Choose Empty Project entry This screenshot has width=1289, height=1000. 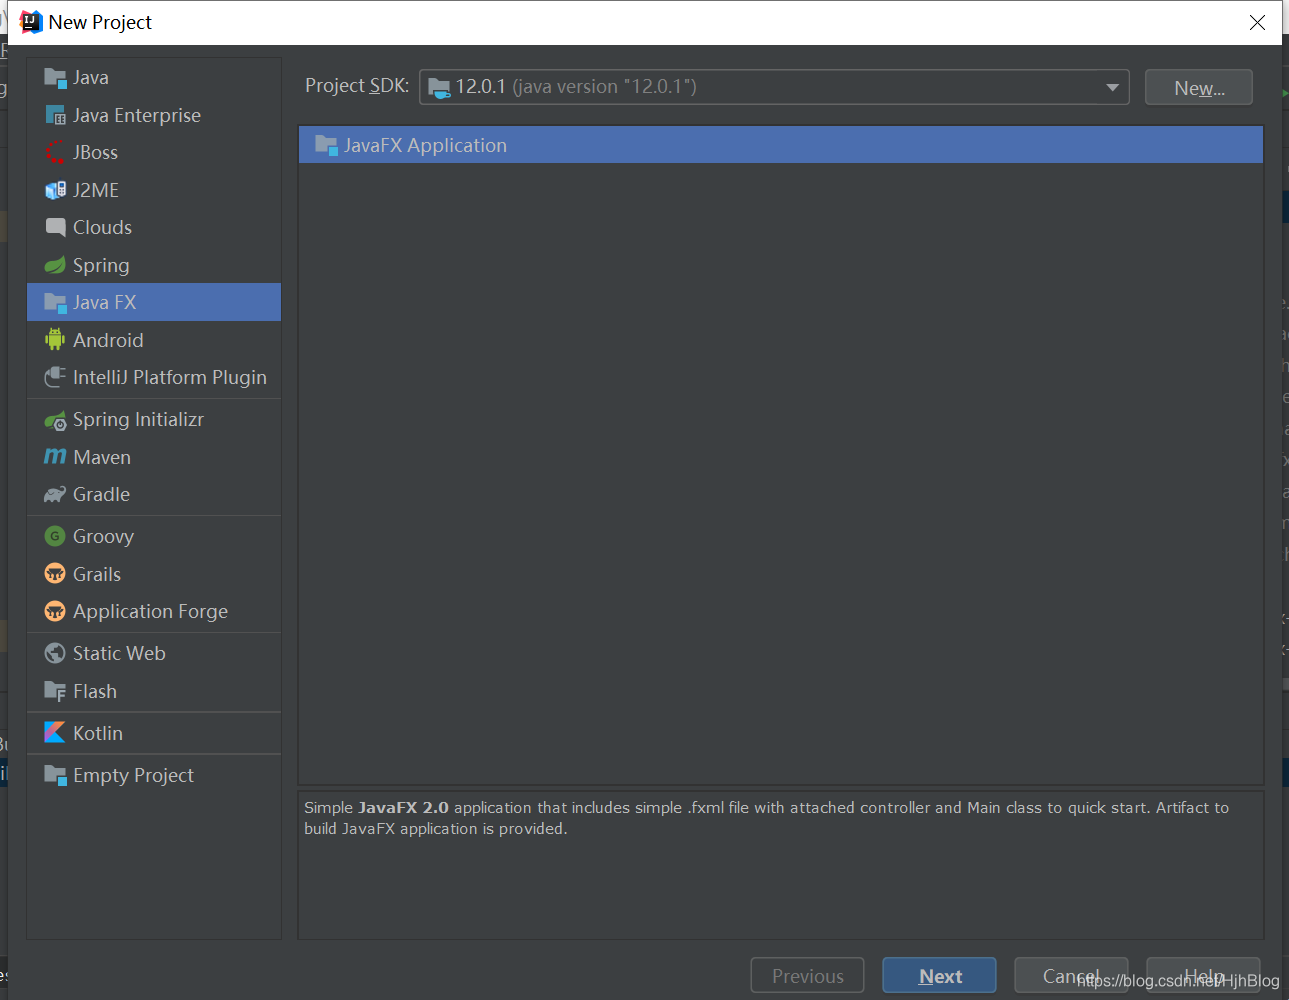point(154,775)
